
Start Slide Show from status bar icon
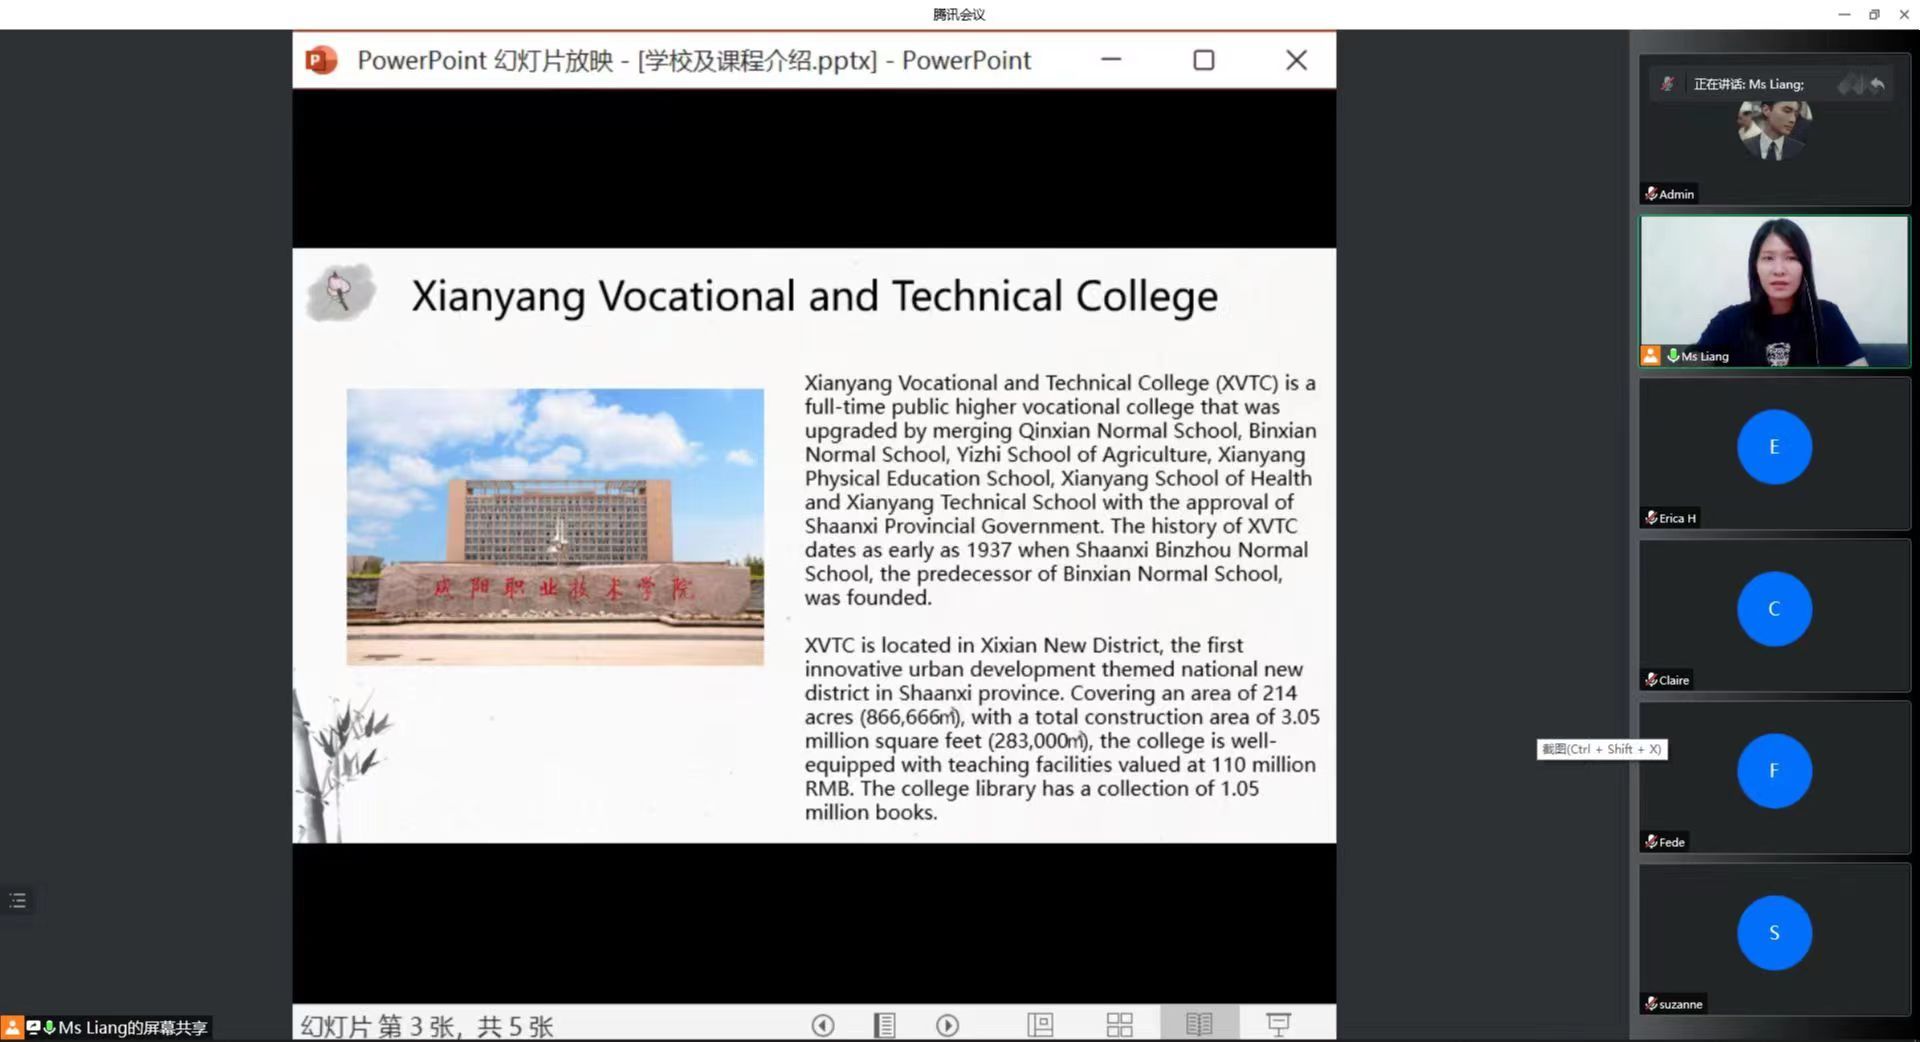[x=1278, y=1024]
